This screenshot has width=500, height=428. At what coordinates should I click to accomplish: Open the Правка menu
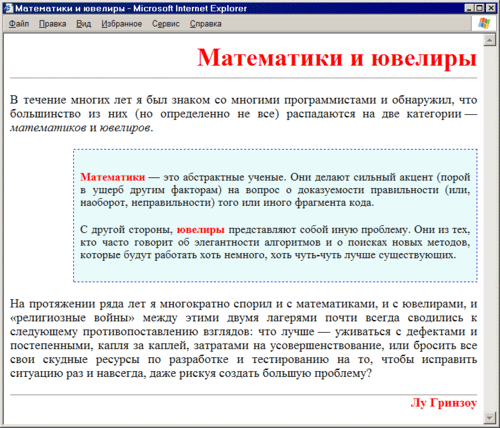click(52, 24)
